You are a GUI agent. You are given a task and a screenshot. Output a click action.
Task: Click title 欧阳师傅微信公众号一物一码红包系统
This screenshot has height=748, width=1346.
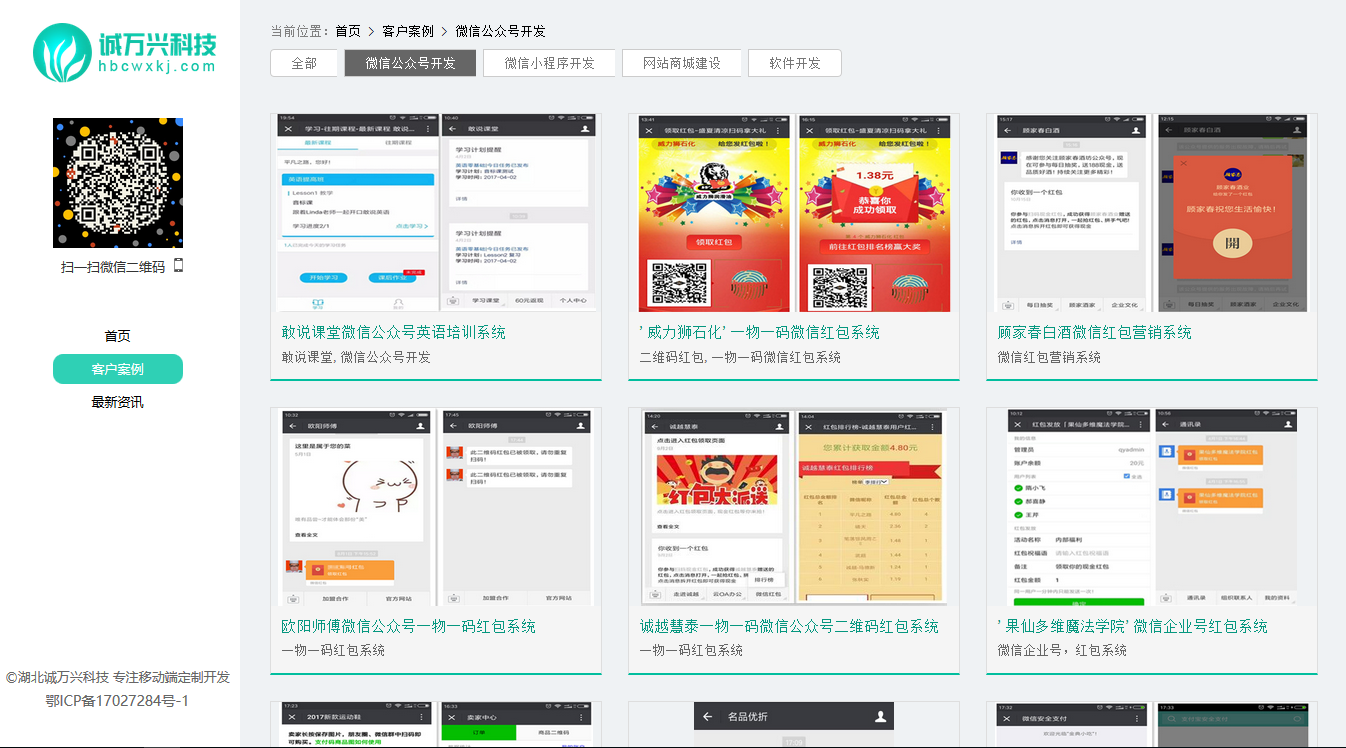[x=409, y=626]
